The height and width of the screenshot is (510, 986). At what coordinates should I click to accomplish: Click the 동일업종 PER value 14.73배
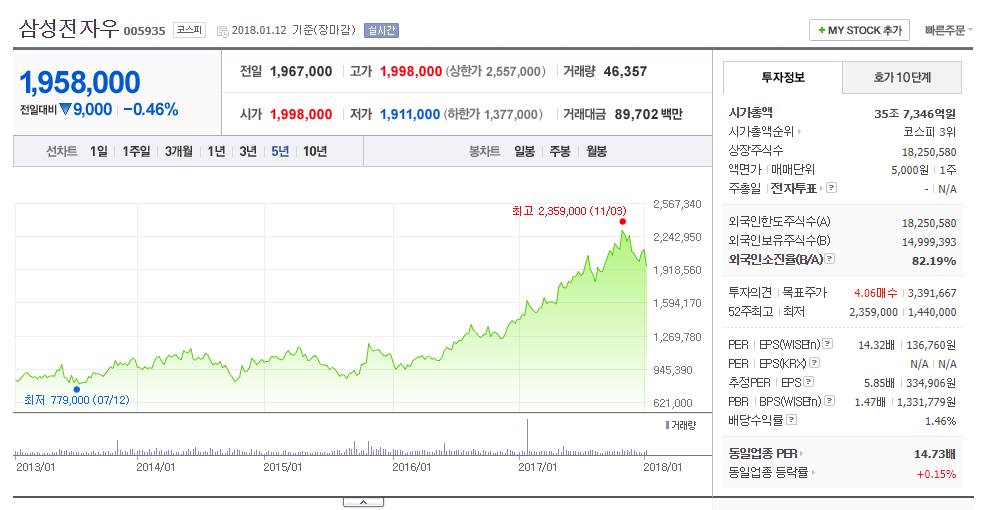(x=935, y=454)
